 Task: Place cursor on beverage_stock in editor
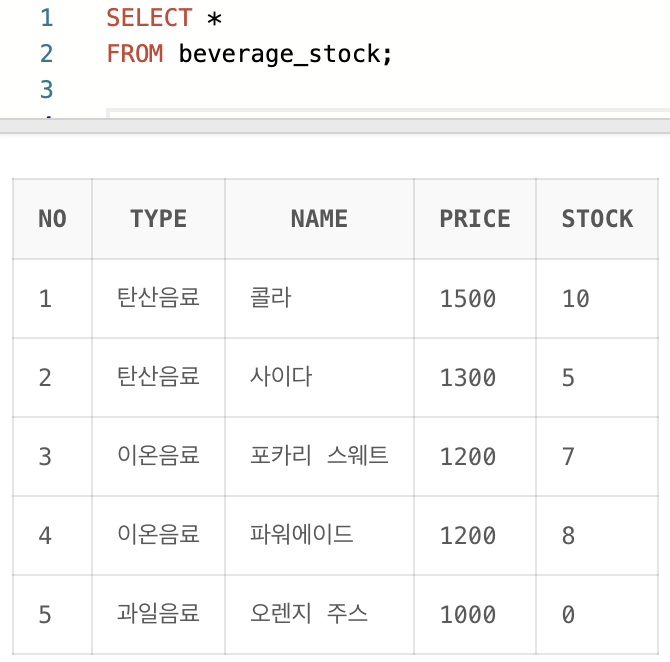[279, 54]
